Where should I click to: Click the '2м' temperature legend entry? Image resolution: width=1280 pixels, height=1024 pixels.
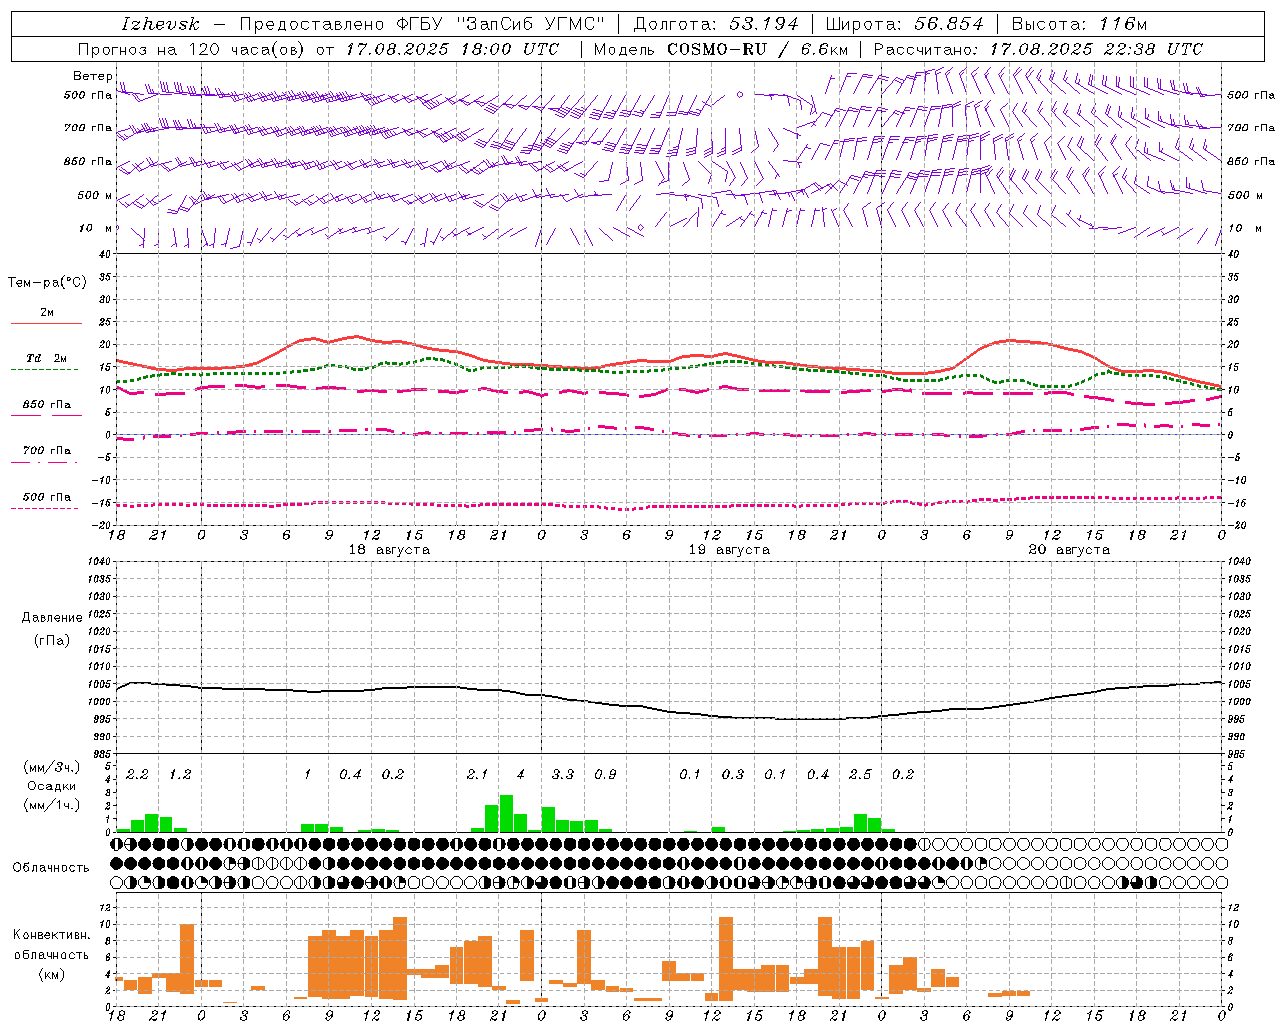47,313
